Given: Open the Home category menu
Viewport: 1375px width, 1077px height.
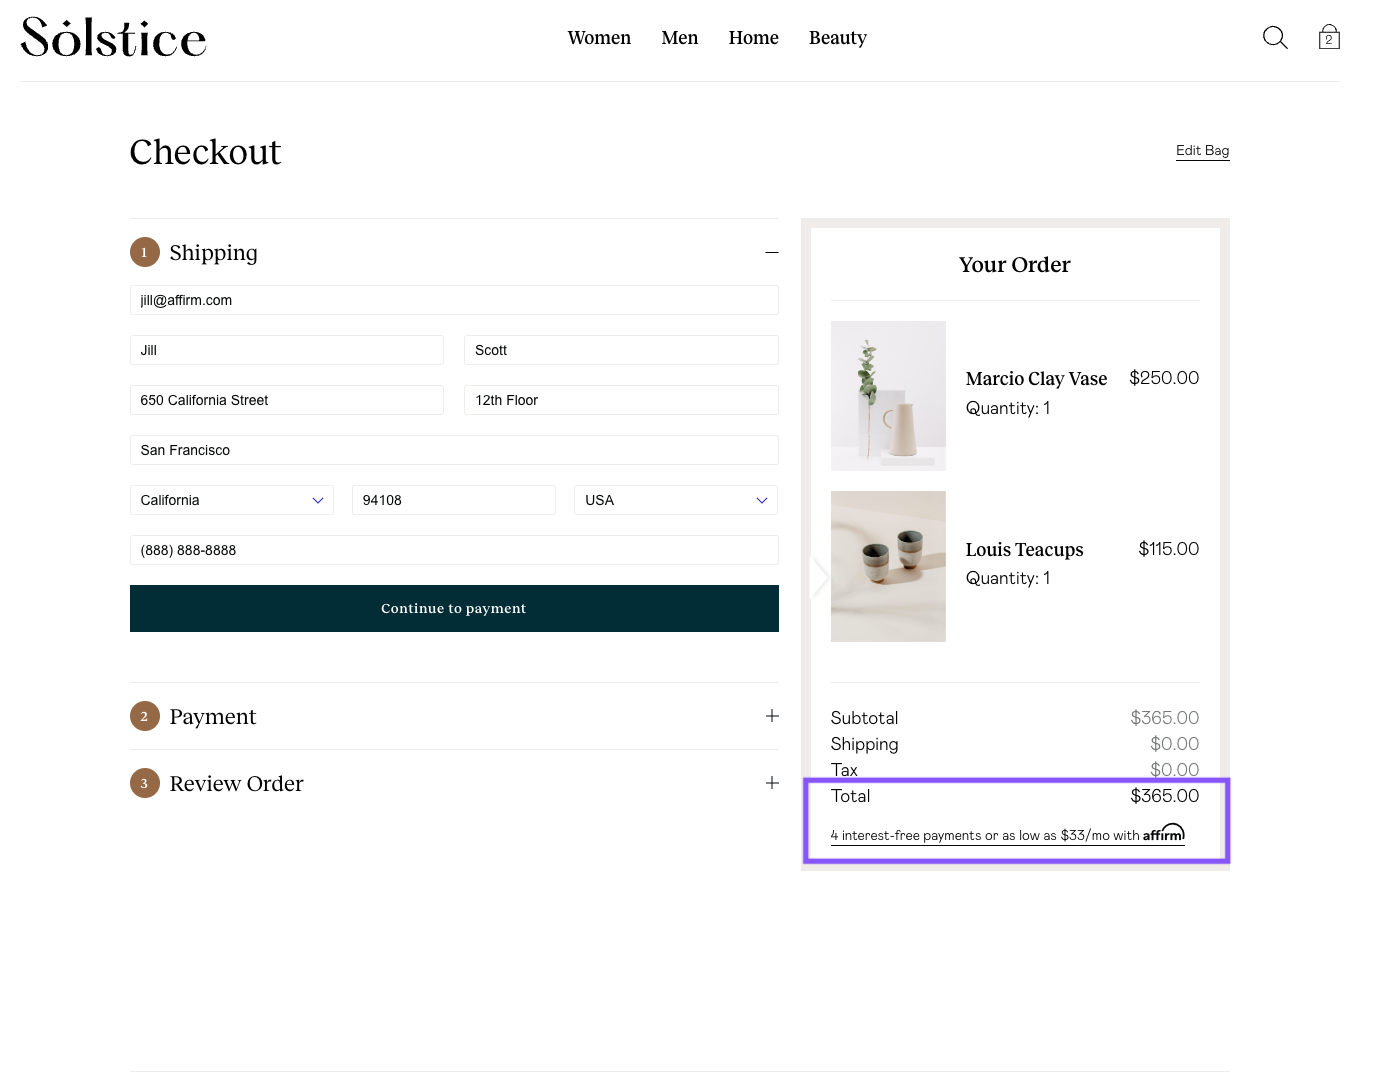Looking at the screenshot, I should [x=754, y=38].
